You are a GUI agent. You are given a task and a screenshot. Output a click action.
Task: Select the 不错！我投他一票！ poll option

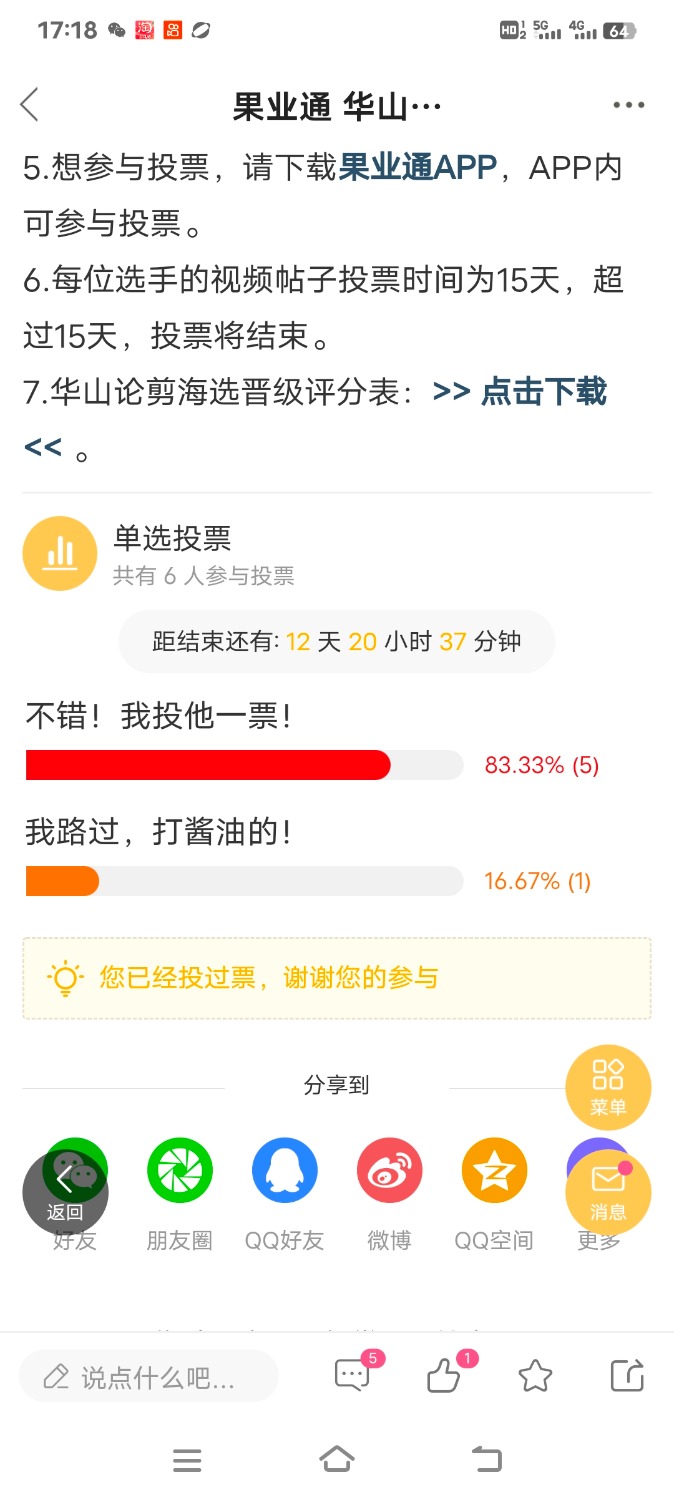click(x=159, y=716)
